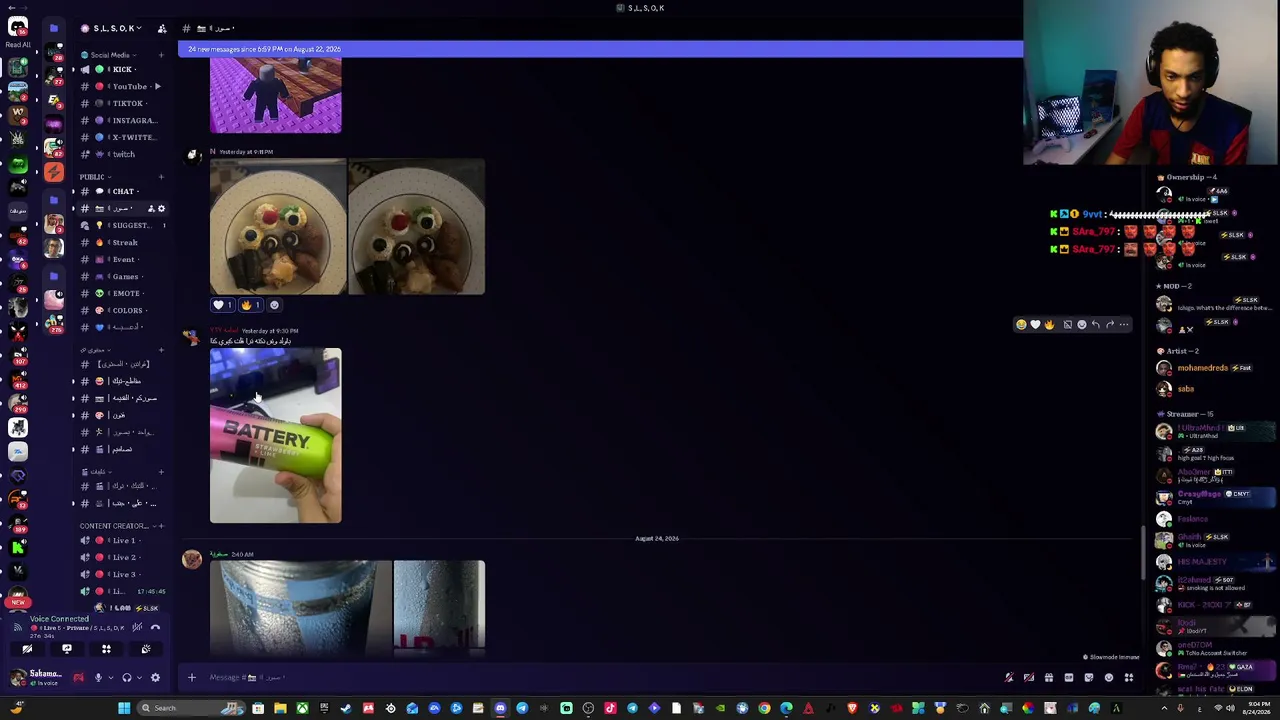Click the message input field
Screen dimensions: 1280x720
point(600,677)
